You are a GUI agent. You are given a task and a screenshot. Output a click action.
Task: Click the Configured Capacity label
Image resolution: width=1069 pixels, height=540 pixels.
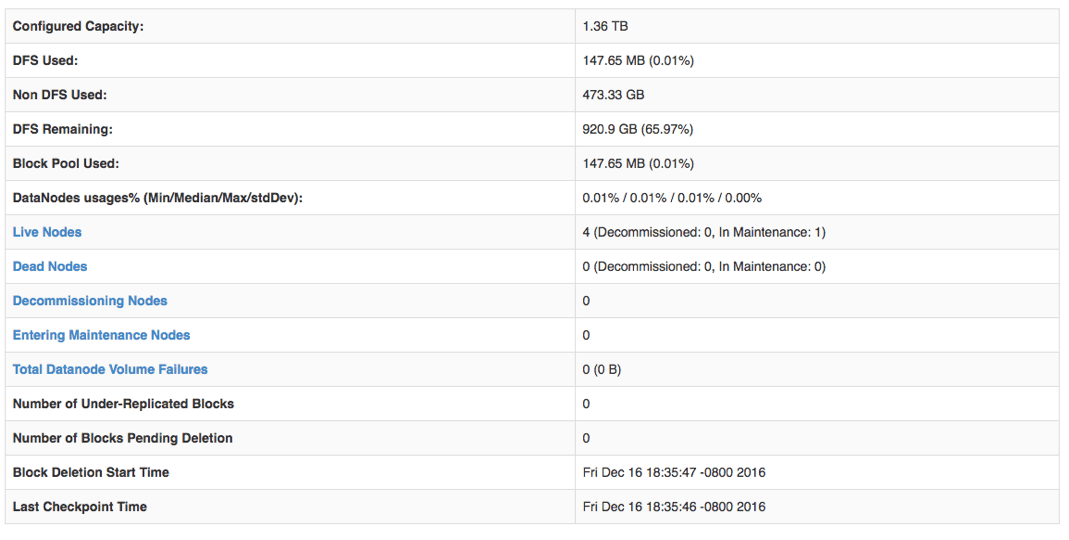pyautogui.click(x=78, y=26)
